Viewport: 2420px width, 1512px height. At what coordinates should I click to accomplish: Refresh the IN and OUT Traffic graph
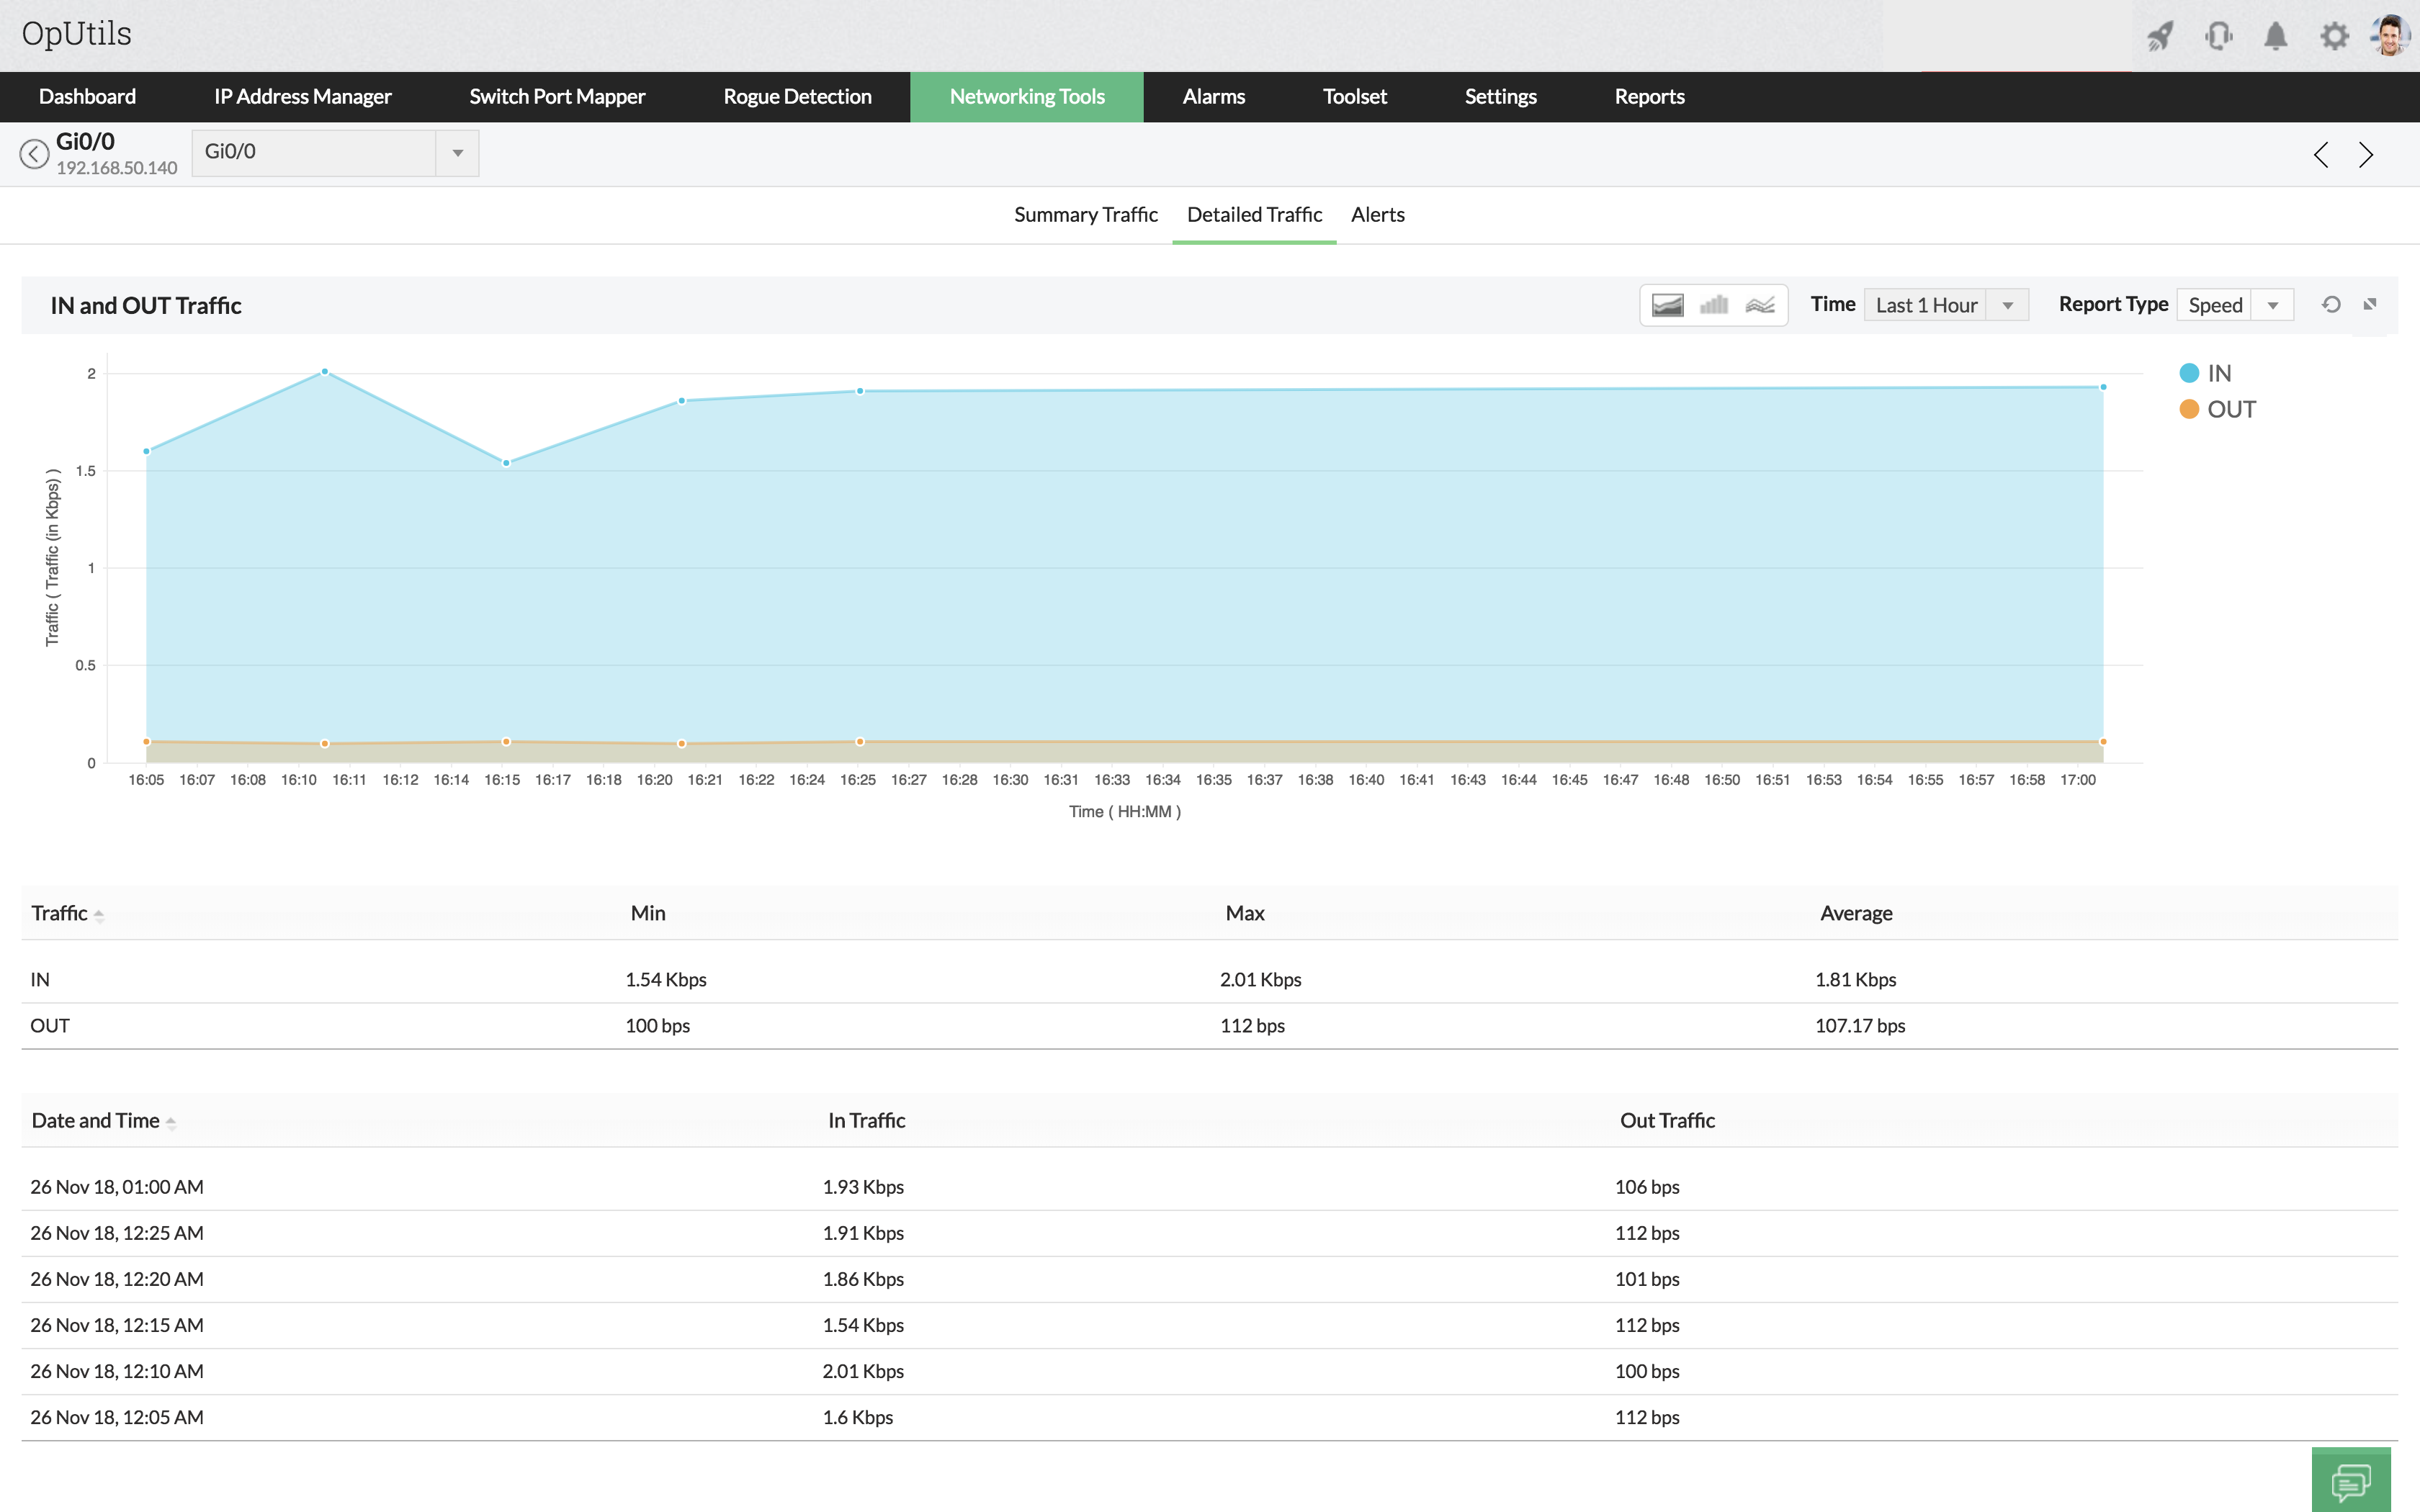[x=2331, y=304]
